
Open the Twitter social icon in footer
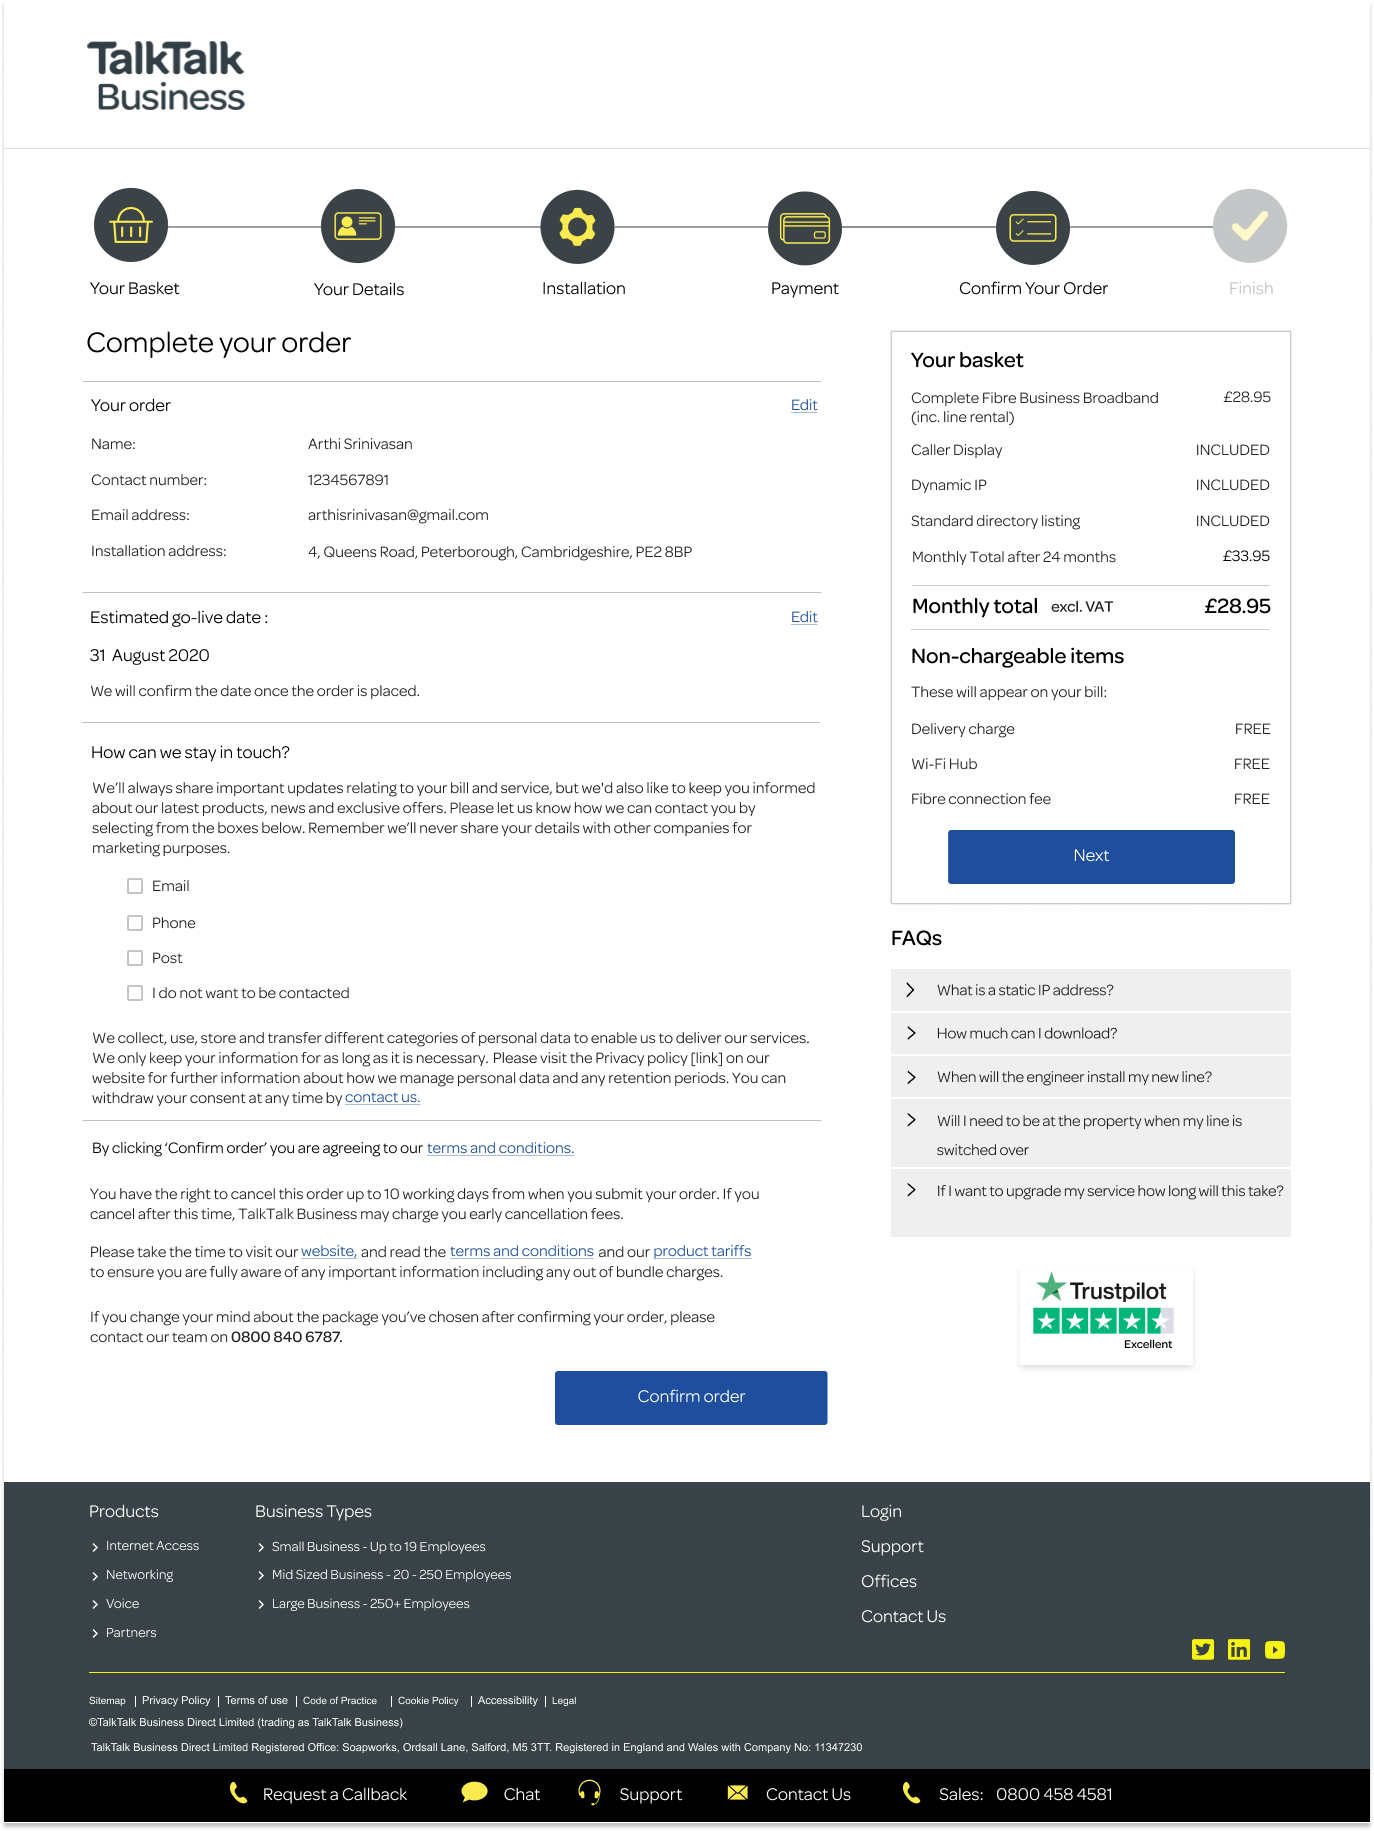click(x=1202, y=1649)
